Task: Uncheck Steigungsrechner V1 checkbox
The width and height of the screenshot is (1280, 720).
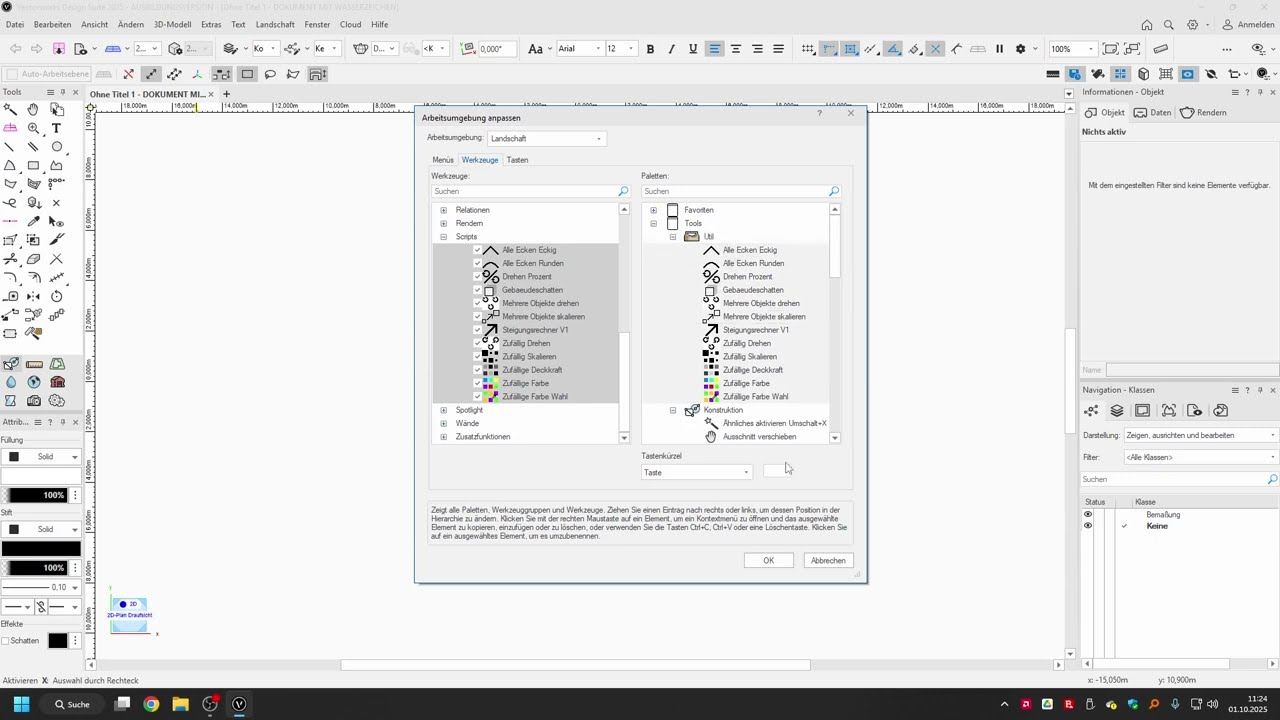Action: pos(477,330)
